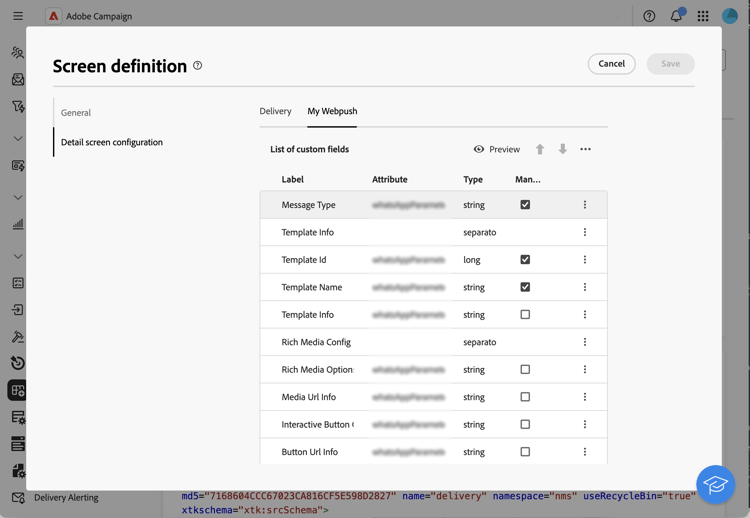Click the history clock icon in sidebar

click(18, 363)
